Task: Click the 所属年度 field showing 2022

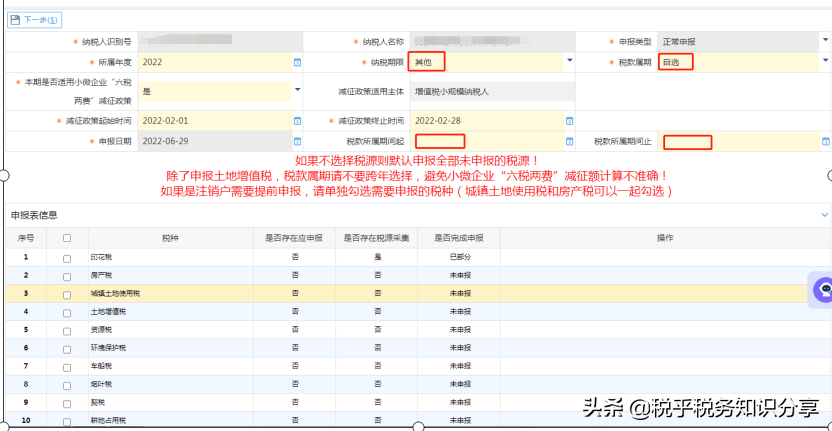Action: point(214,62)
